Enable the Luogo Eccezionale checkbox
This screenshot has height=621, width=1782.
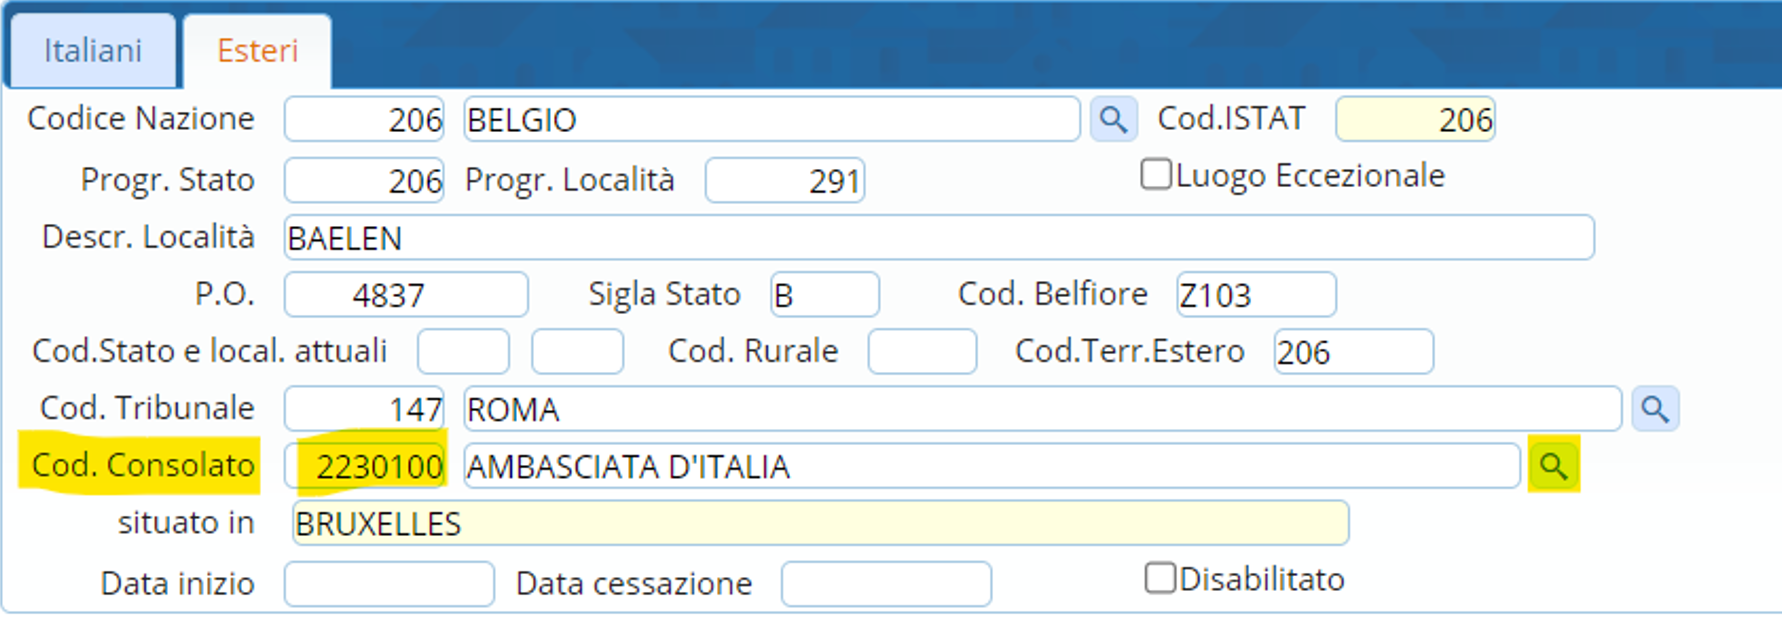1156,175
